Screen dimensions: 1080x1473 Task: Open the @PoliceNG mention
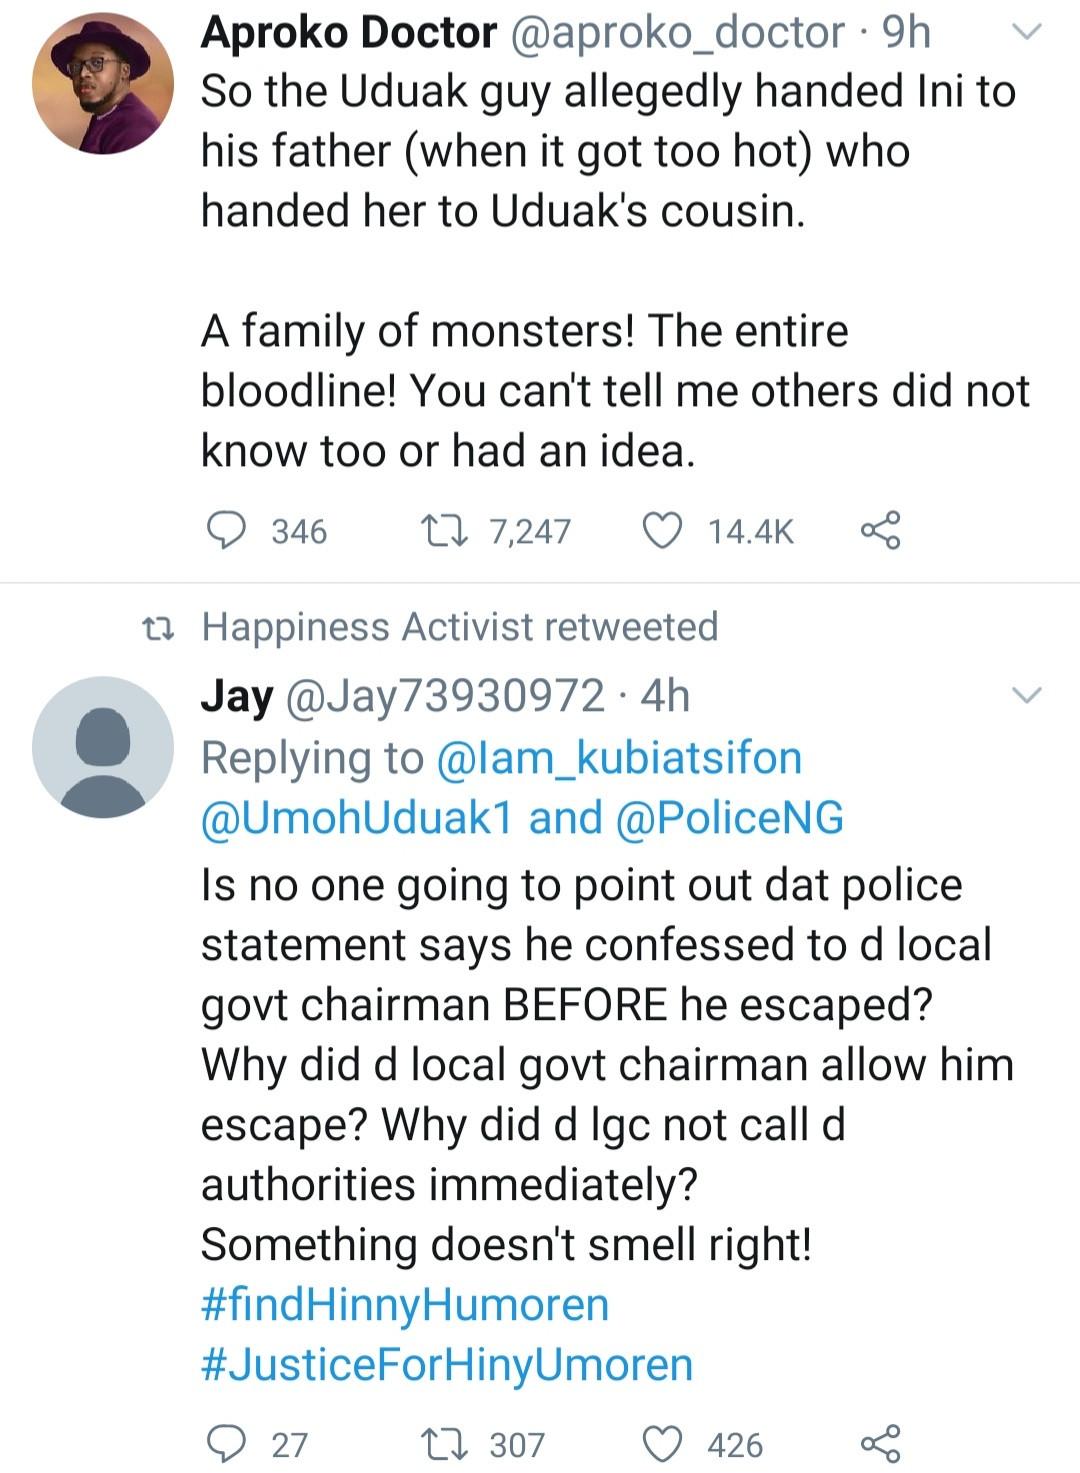tap(730, 818)
